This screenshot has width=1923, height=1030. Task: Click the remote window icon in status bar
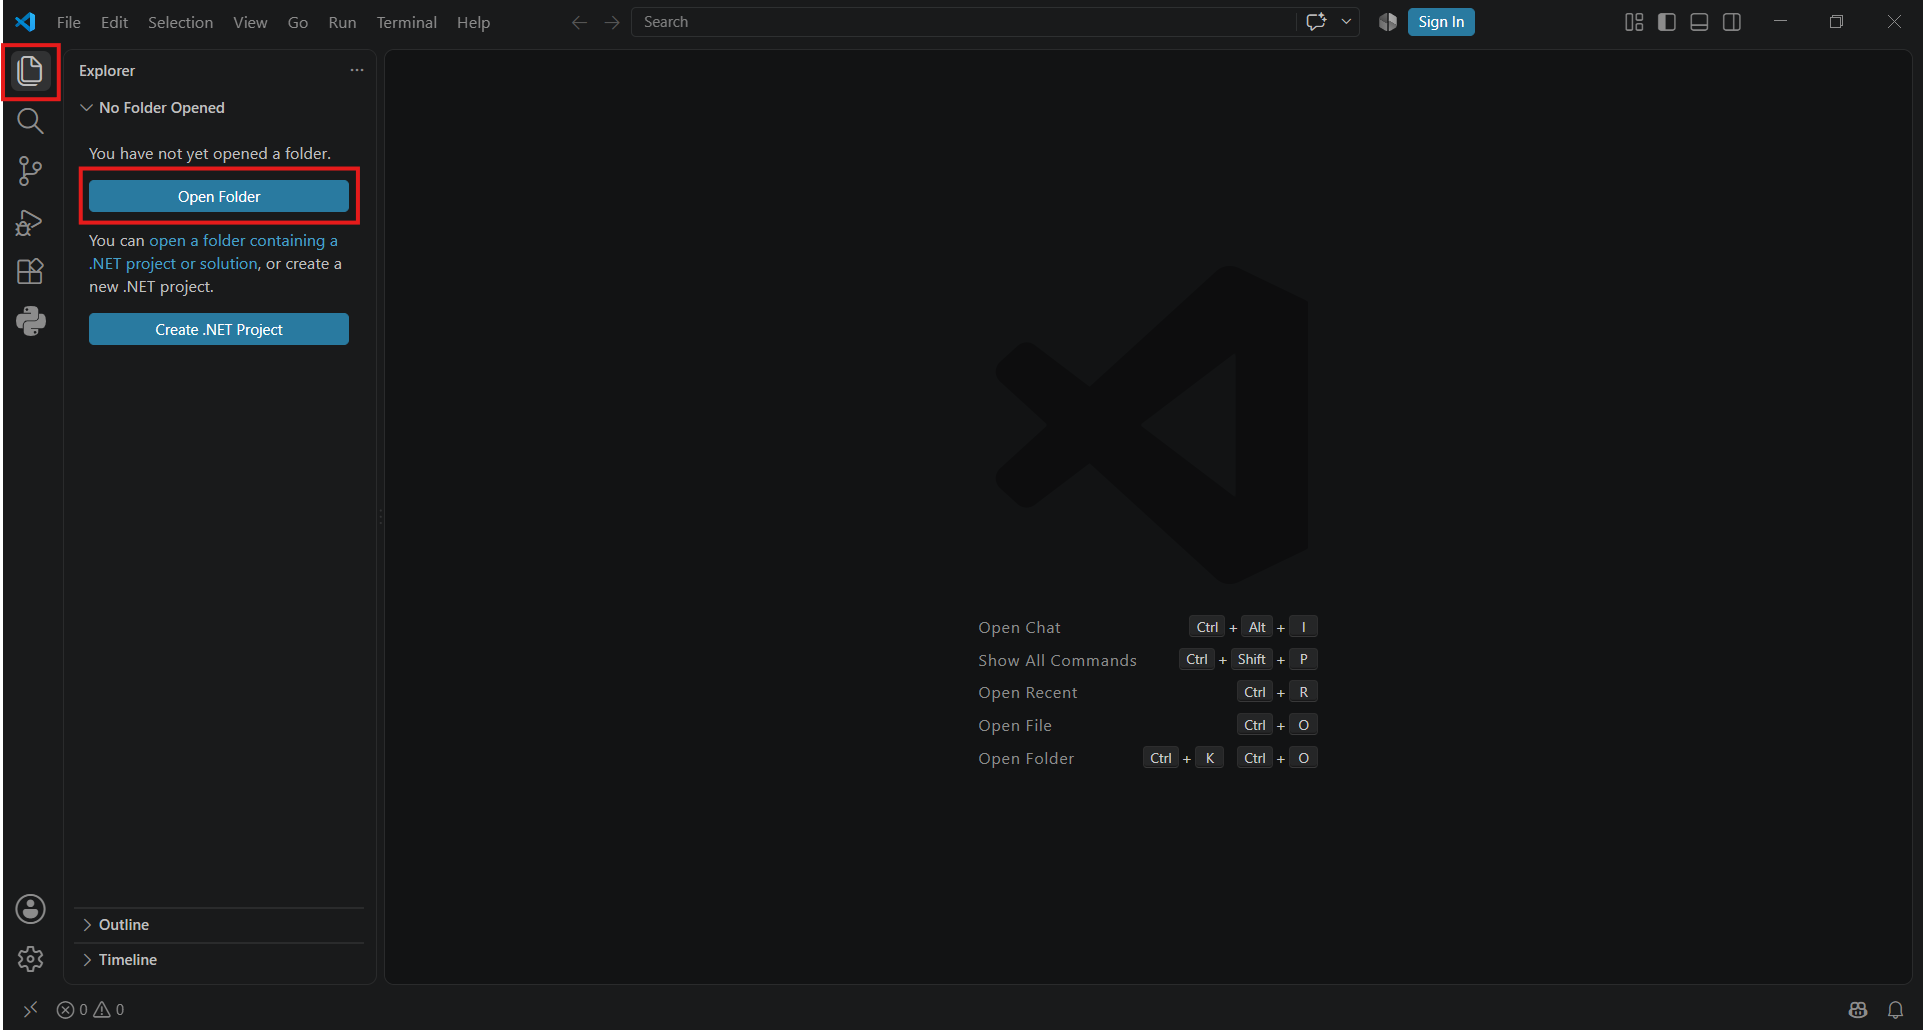pyautogui.click(x=30, y=1010)
